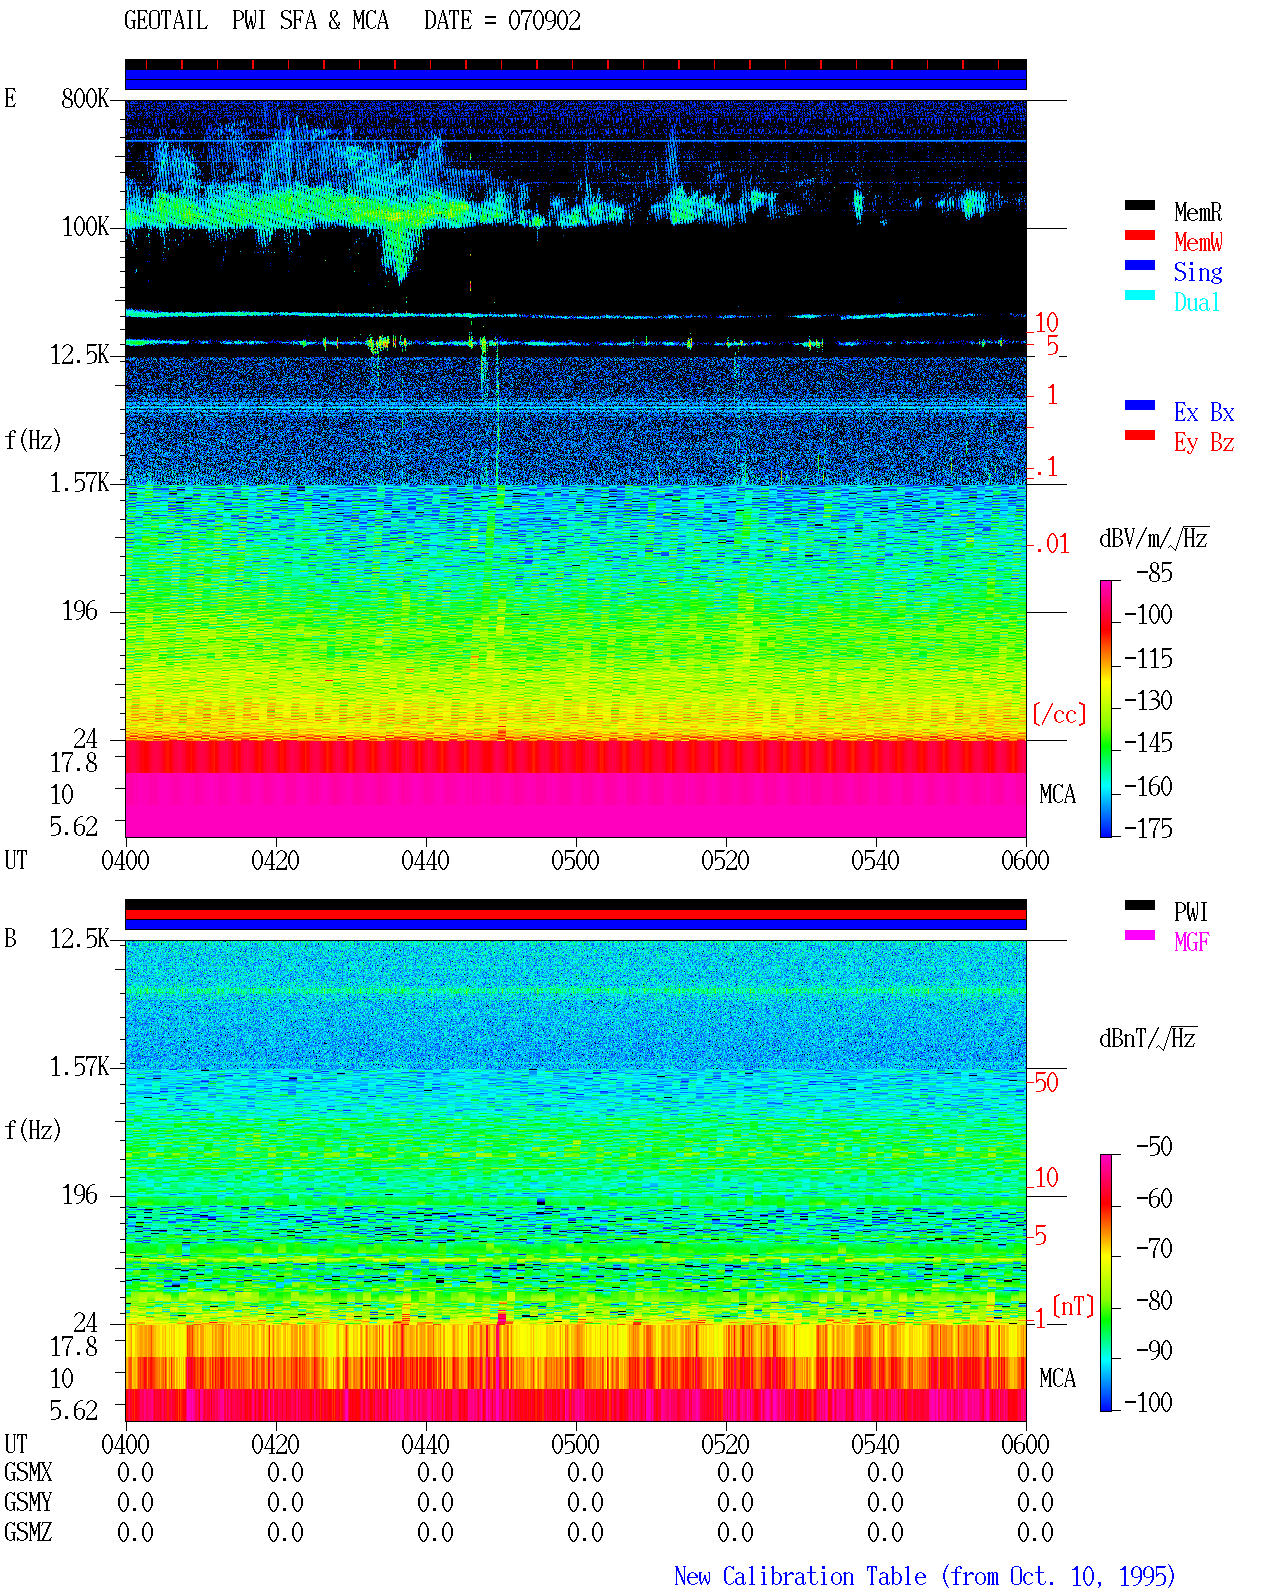Click the red Ey Bz legend swatch
The height and width of the screenshot is (1593, 1280).
click(1139, 435)
